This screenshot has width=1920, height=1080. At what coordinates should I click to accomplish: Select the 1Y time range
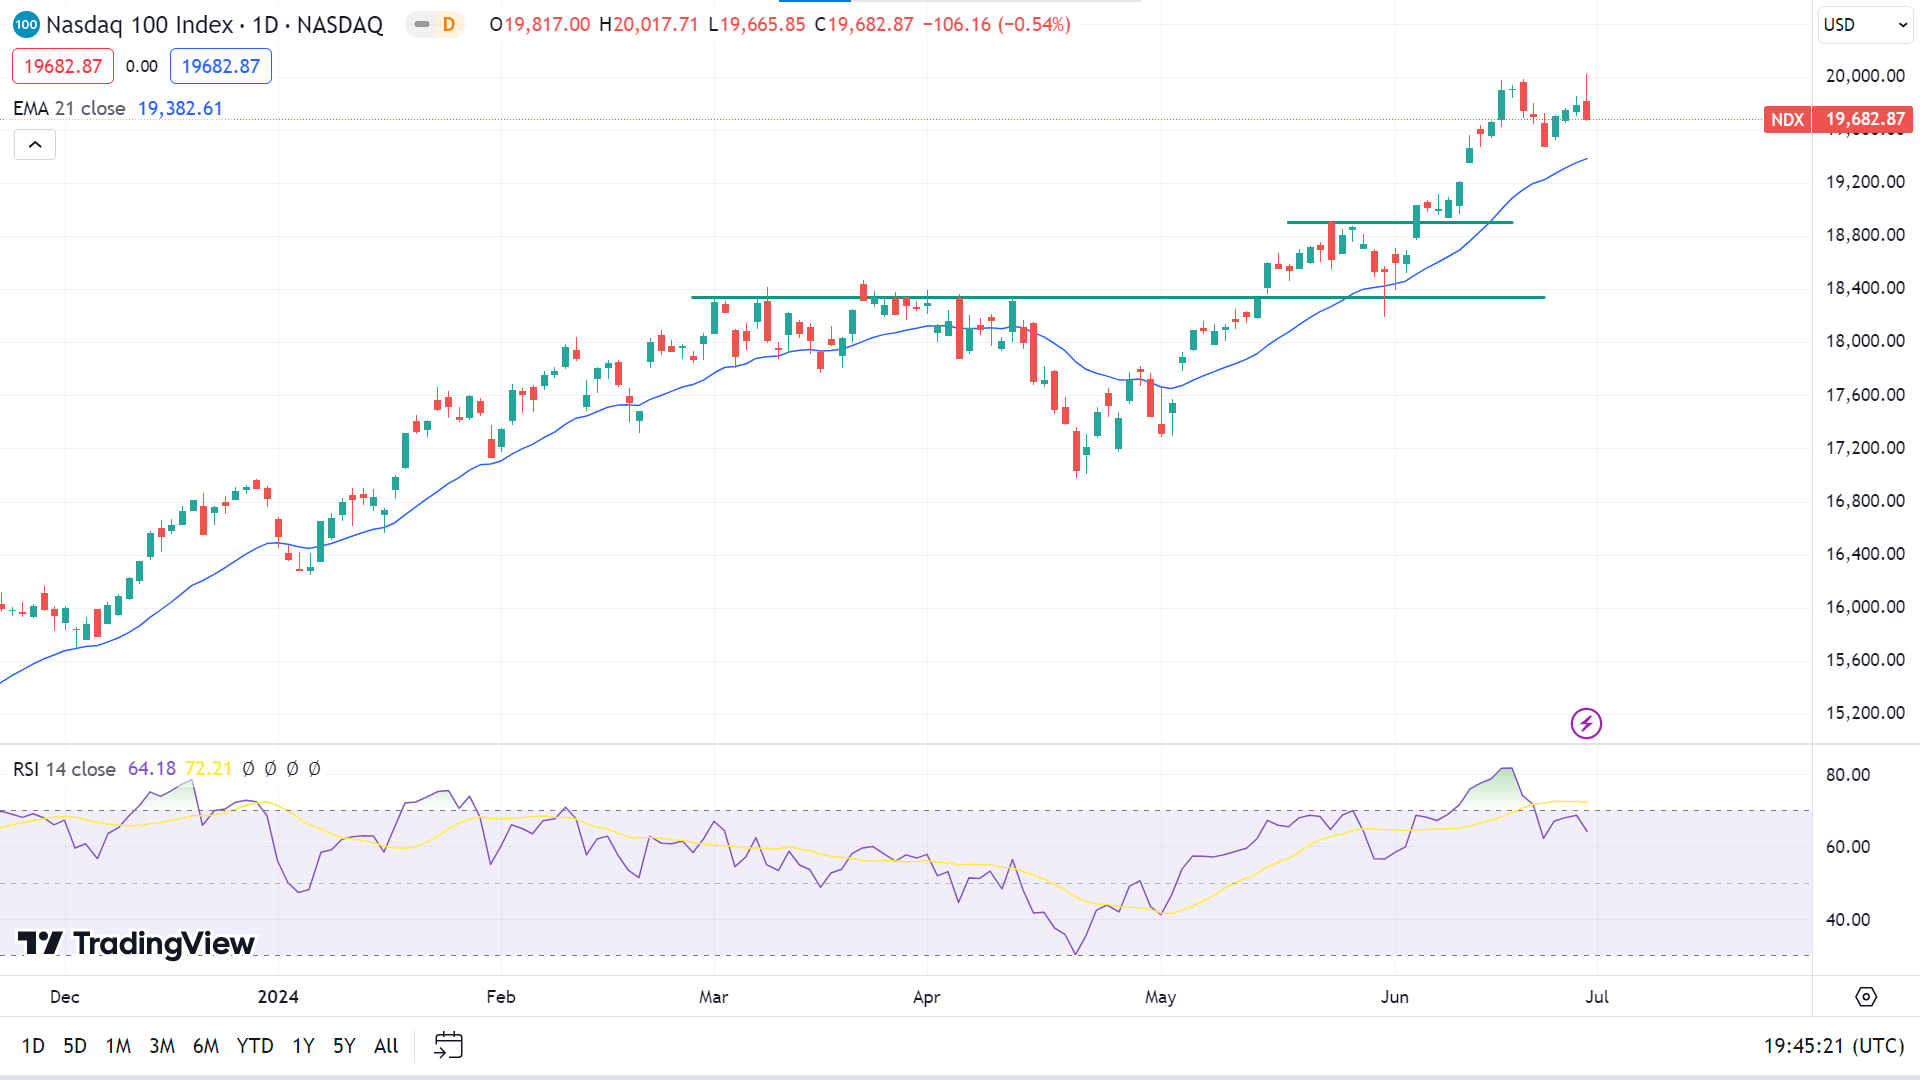pos(303,1046)
